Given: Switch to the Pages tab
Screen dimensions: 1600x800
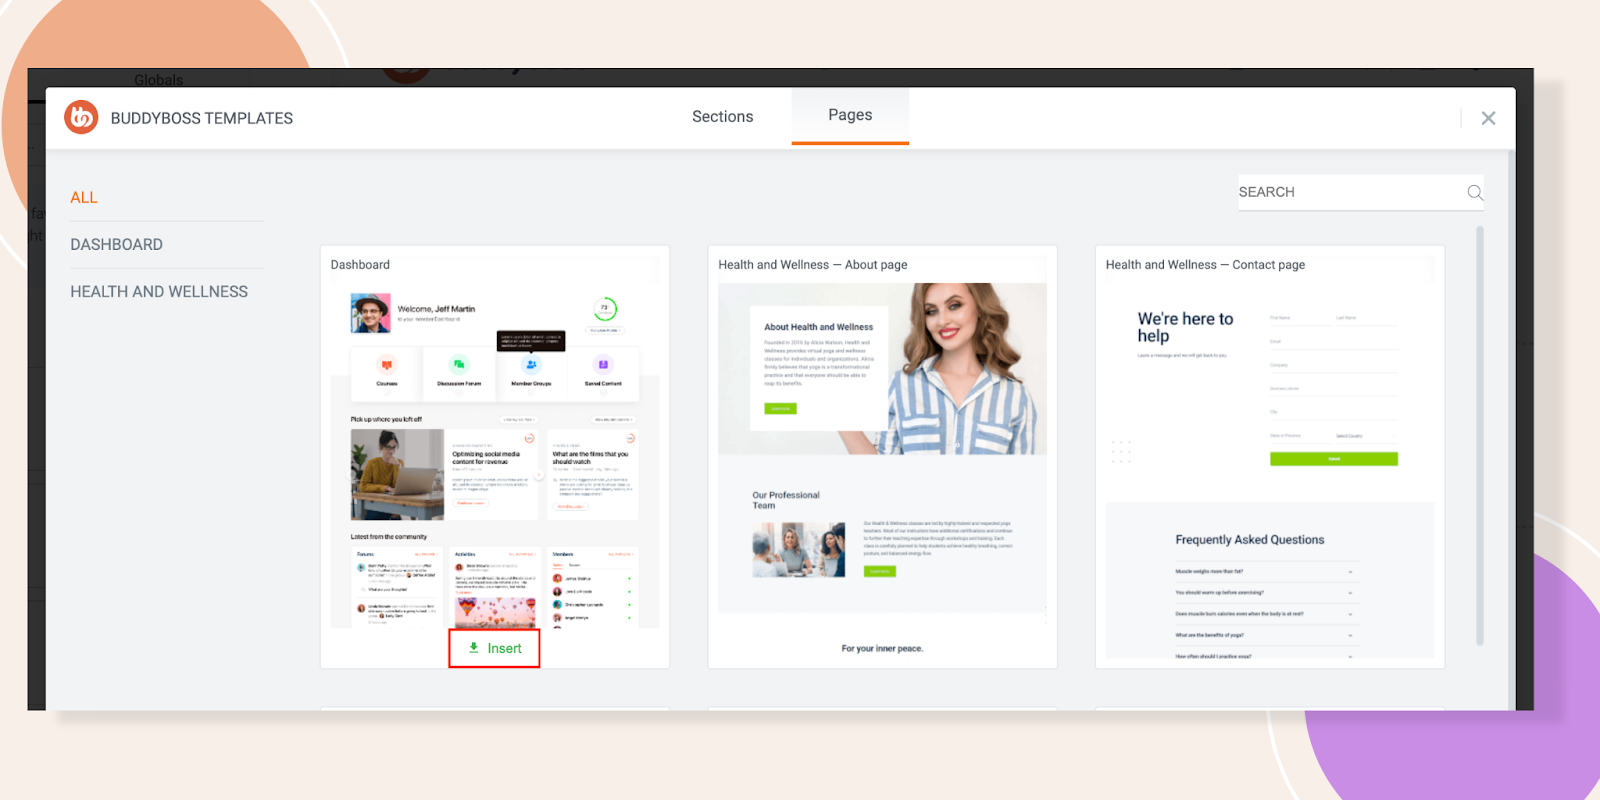Looking at the screenshot, I should [x=850, y=115].
